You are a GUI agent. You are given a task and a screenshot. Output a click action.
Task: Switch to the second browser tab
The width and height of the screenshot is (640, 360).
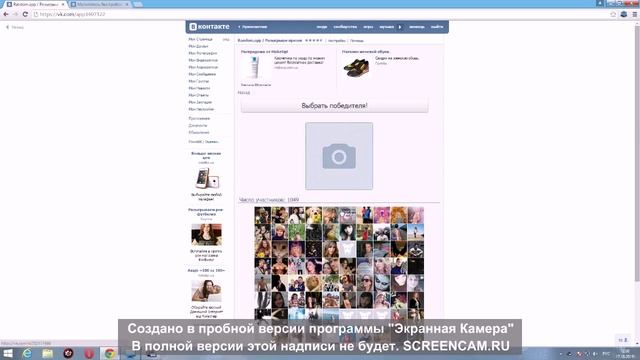100,4
